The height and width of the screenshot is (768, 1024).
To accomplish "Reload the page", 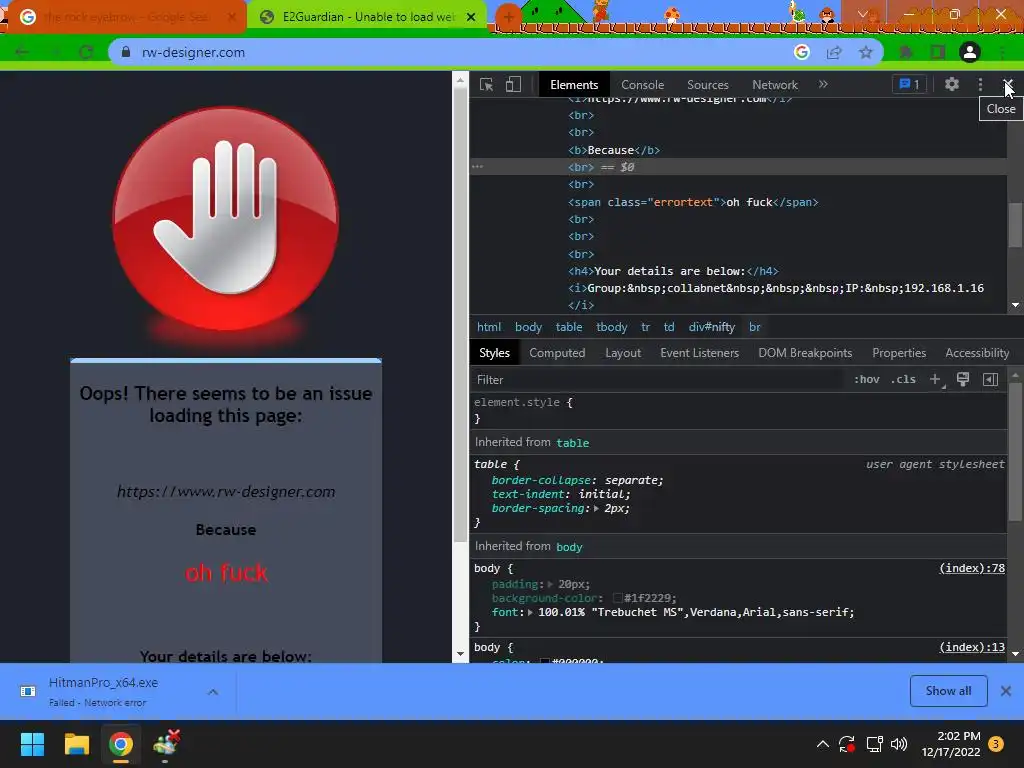I will [x=86, y=52].
